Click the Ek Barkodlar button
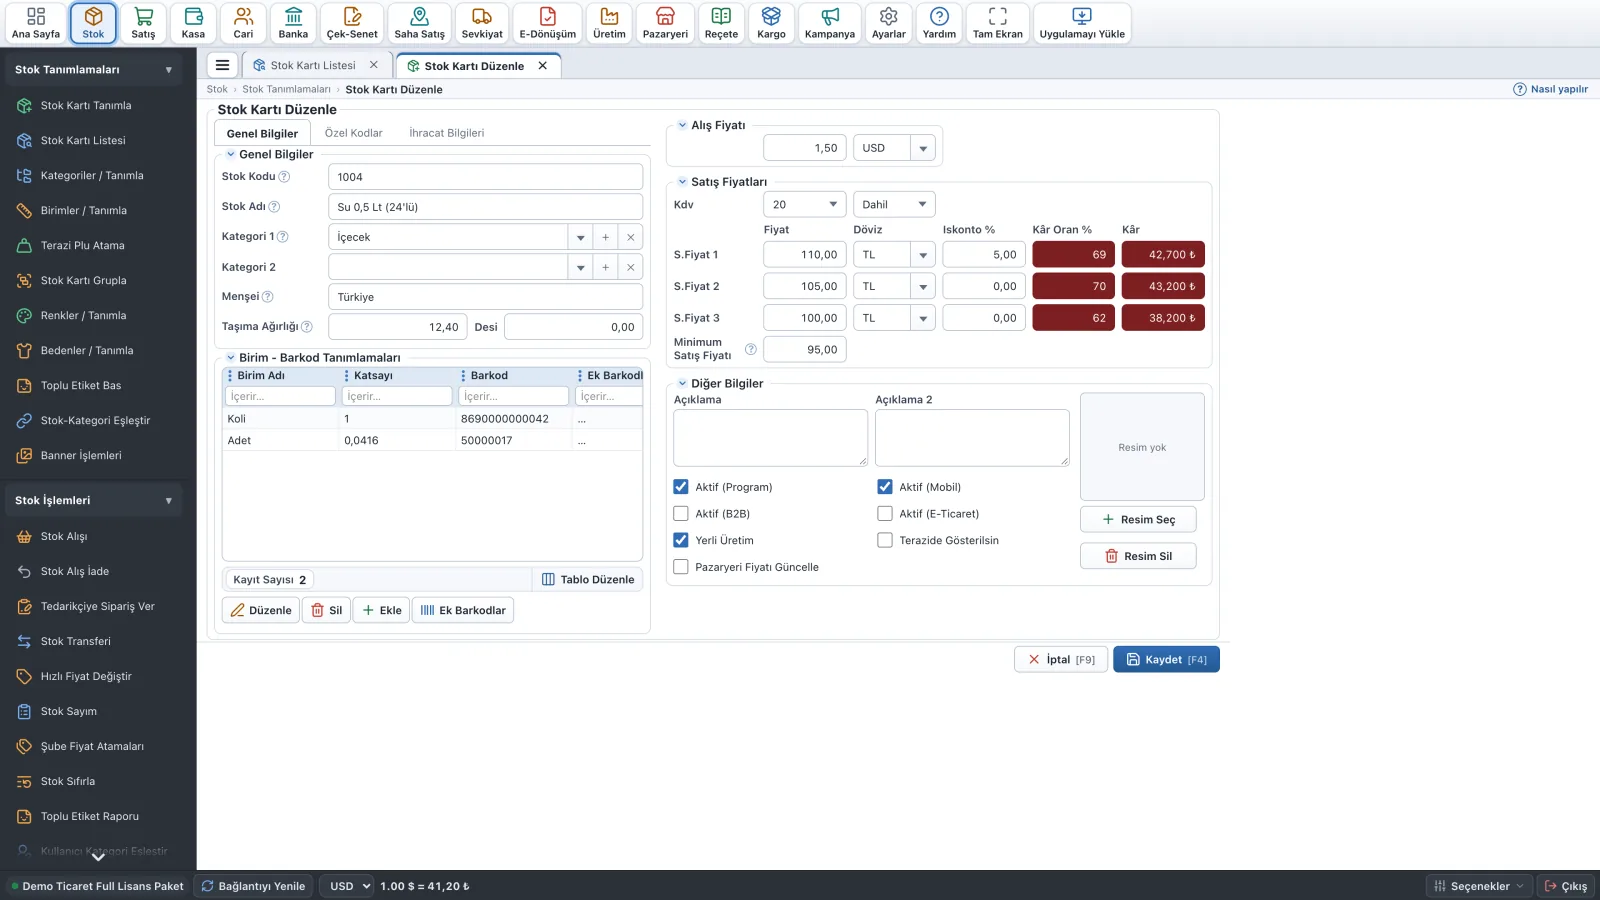This screenshot has width=1600, height=900. tap(462, 610)
